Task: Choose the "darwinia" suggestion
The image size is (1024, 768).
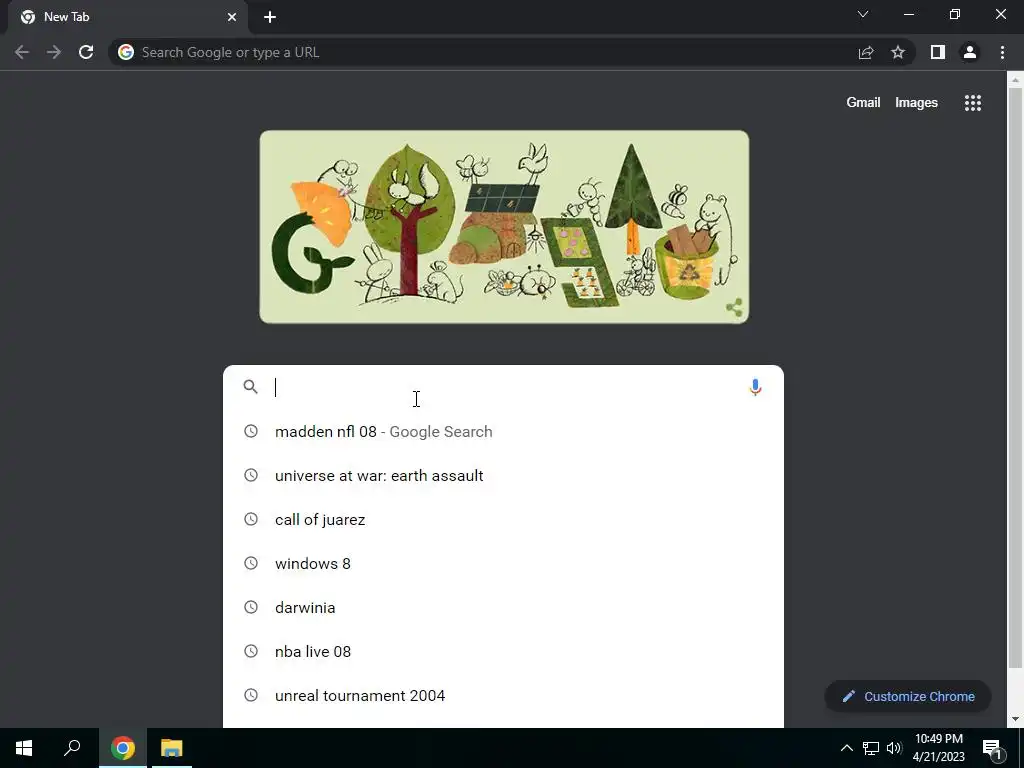Action: (x=503, y=607)
